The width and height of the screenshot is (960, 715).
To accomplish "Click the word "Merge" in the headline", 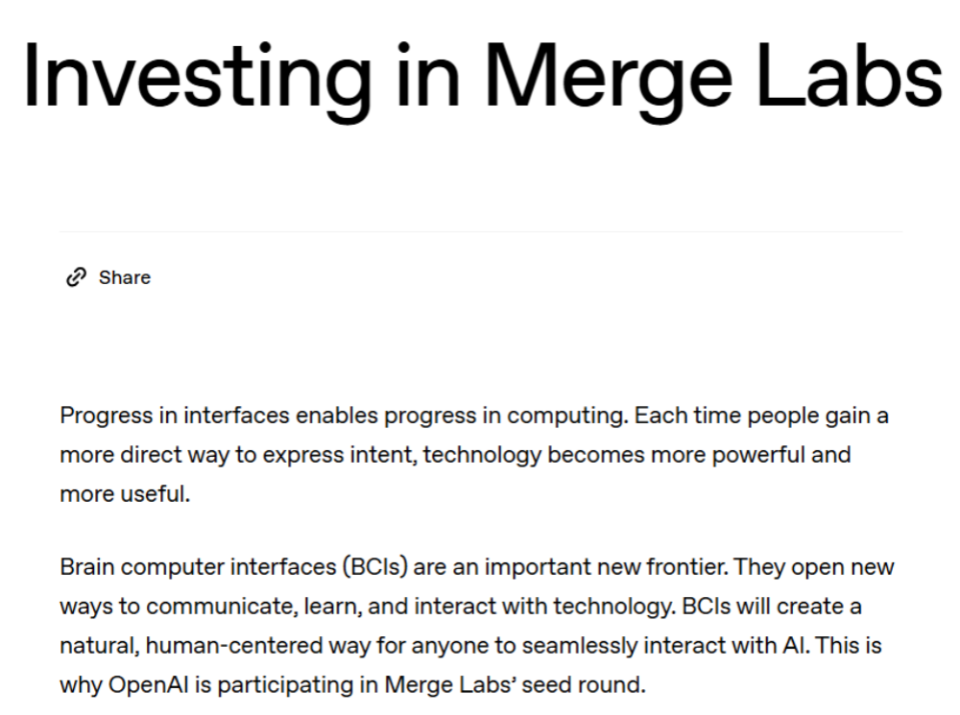I will [597, 76].
